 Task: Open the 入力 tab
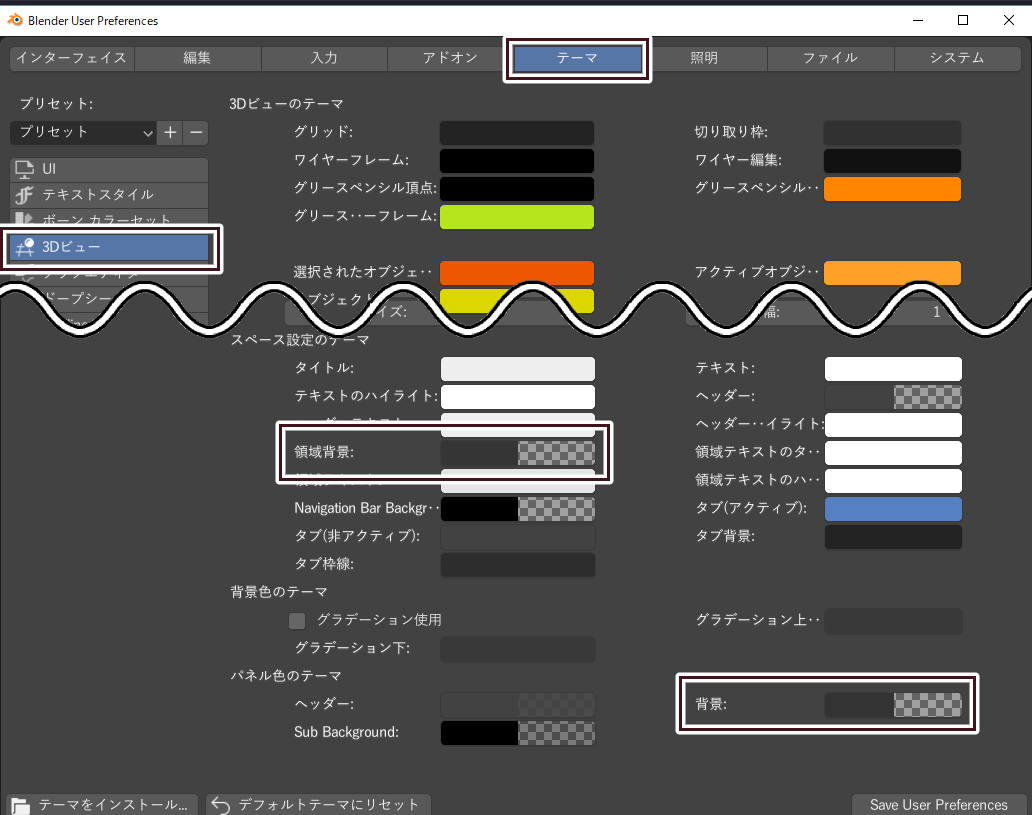324,58
